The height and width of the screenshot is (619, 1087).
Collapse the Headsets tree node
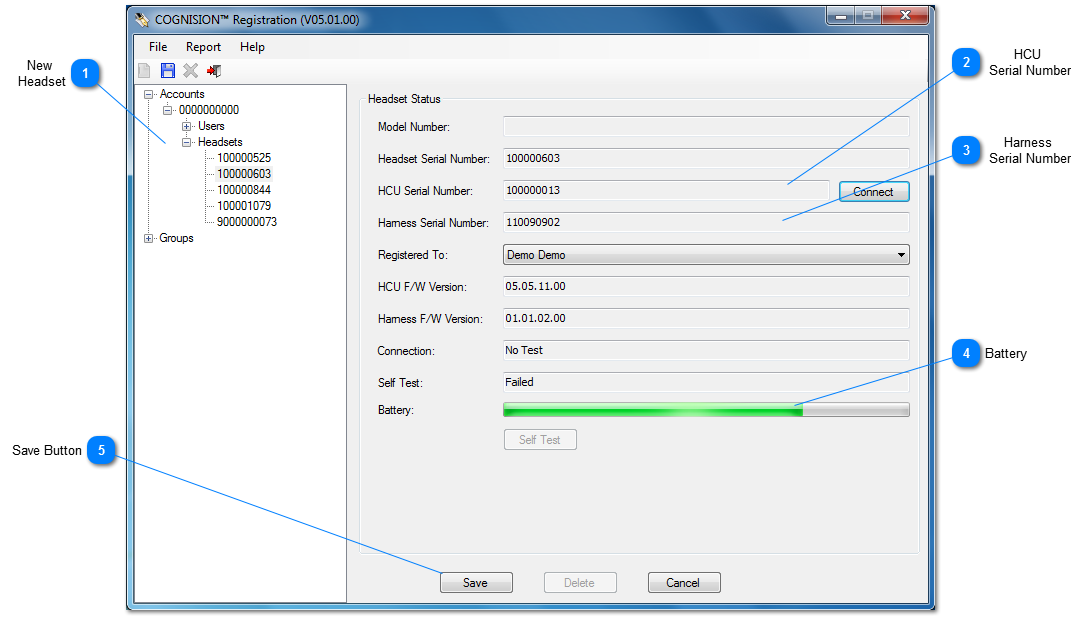187,142
